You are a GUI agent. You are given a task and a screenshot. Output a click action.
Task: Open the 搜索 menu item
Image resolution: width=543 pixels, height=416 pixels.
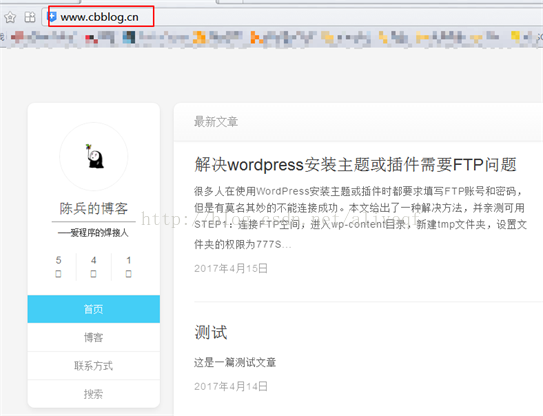click(94, 394)
